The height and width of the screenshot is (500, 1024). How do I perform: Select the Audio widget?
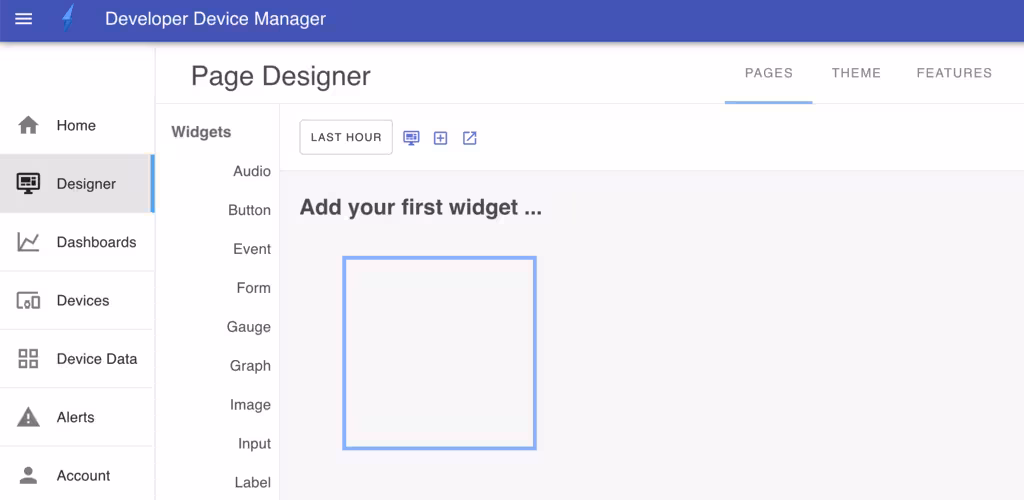[x=251, y=171]
